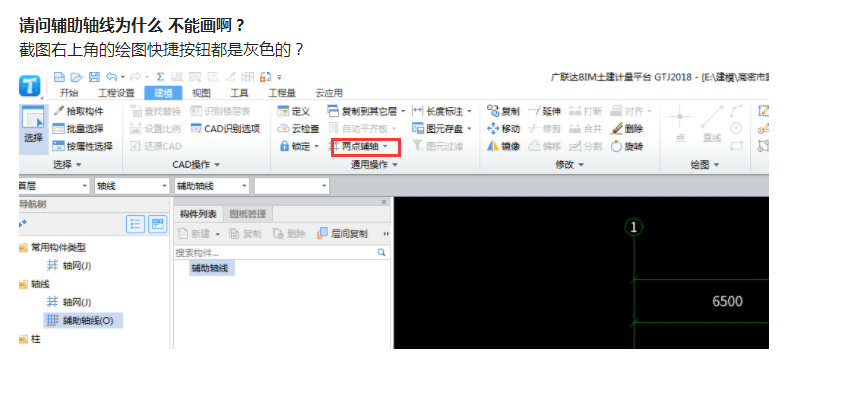Viewport: 848px width, 393px height.
Task: Click the 定义 button
Action: [x=294, y=111]
